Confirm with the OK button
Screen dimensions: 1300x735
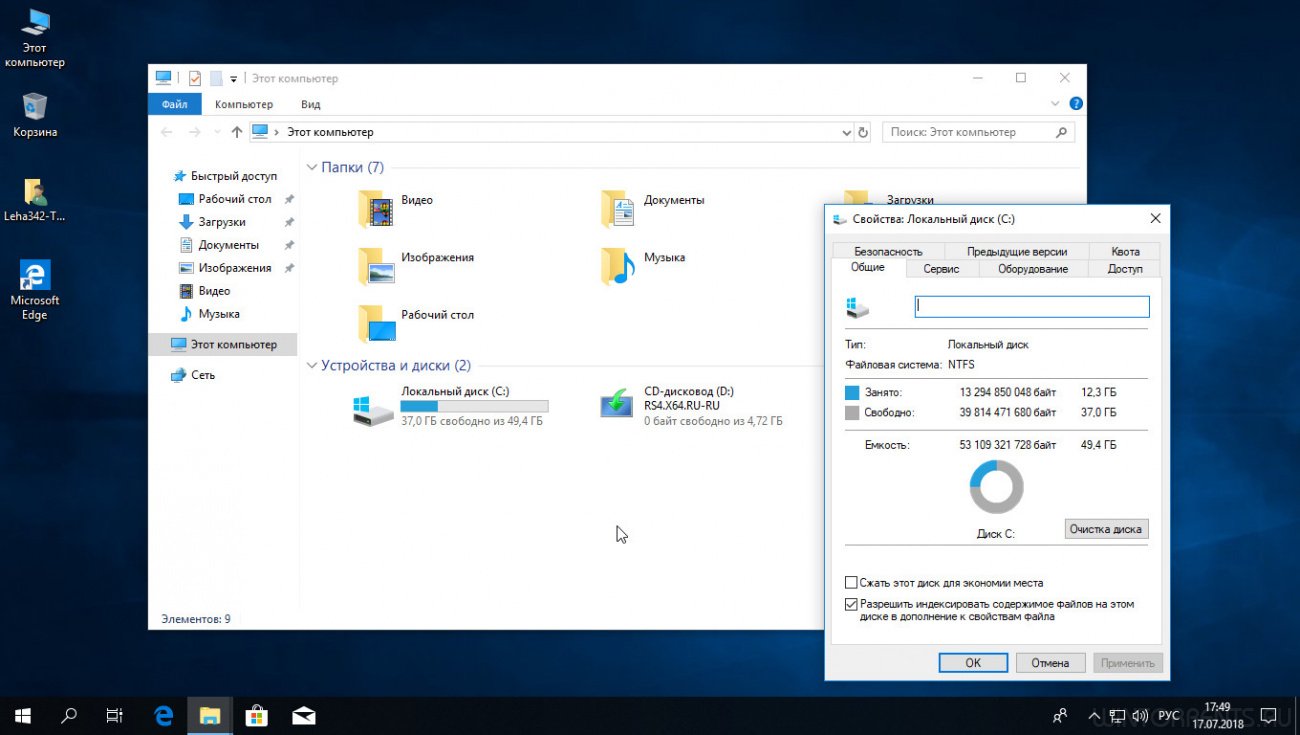pyautogui.click(x=973, y=662)
